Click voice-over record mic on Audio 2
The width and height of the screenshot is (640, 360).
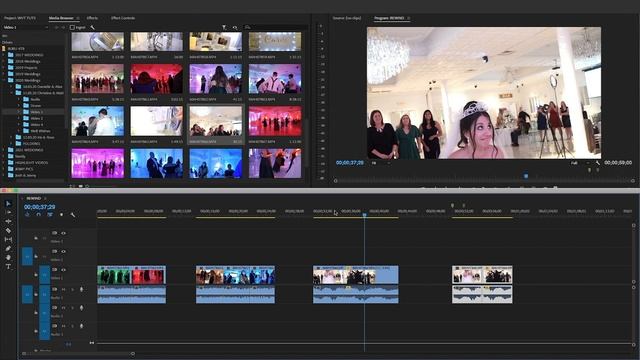pyautogui.click(x=82, y=308)
